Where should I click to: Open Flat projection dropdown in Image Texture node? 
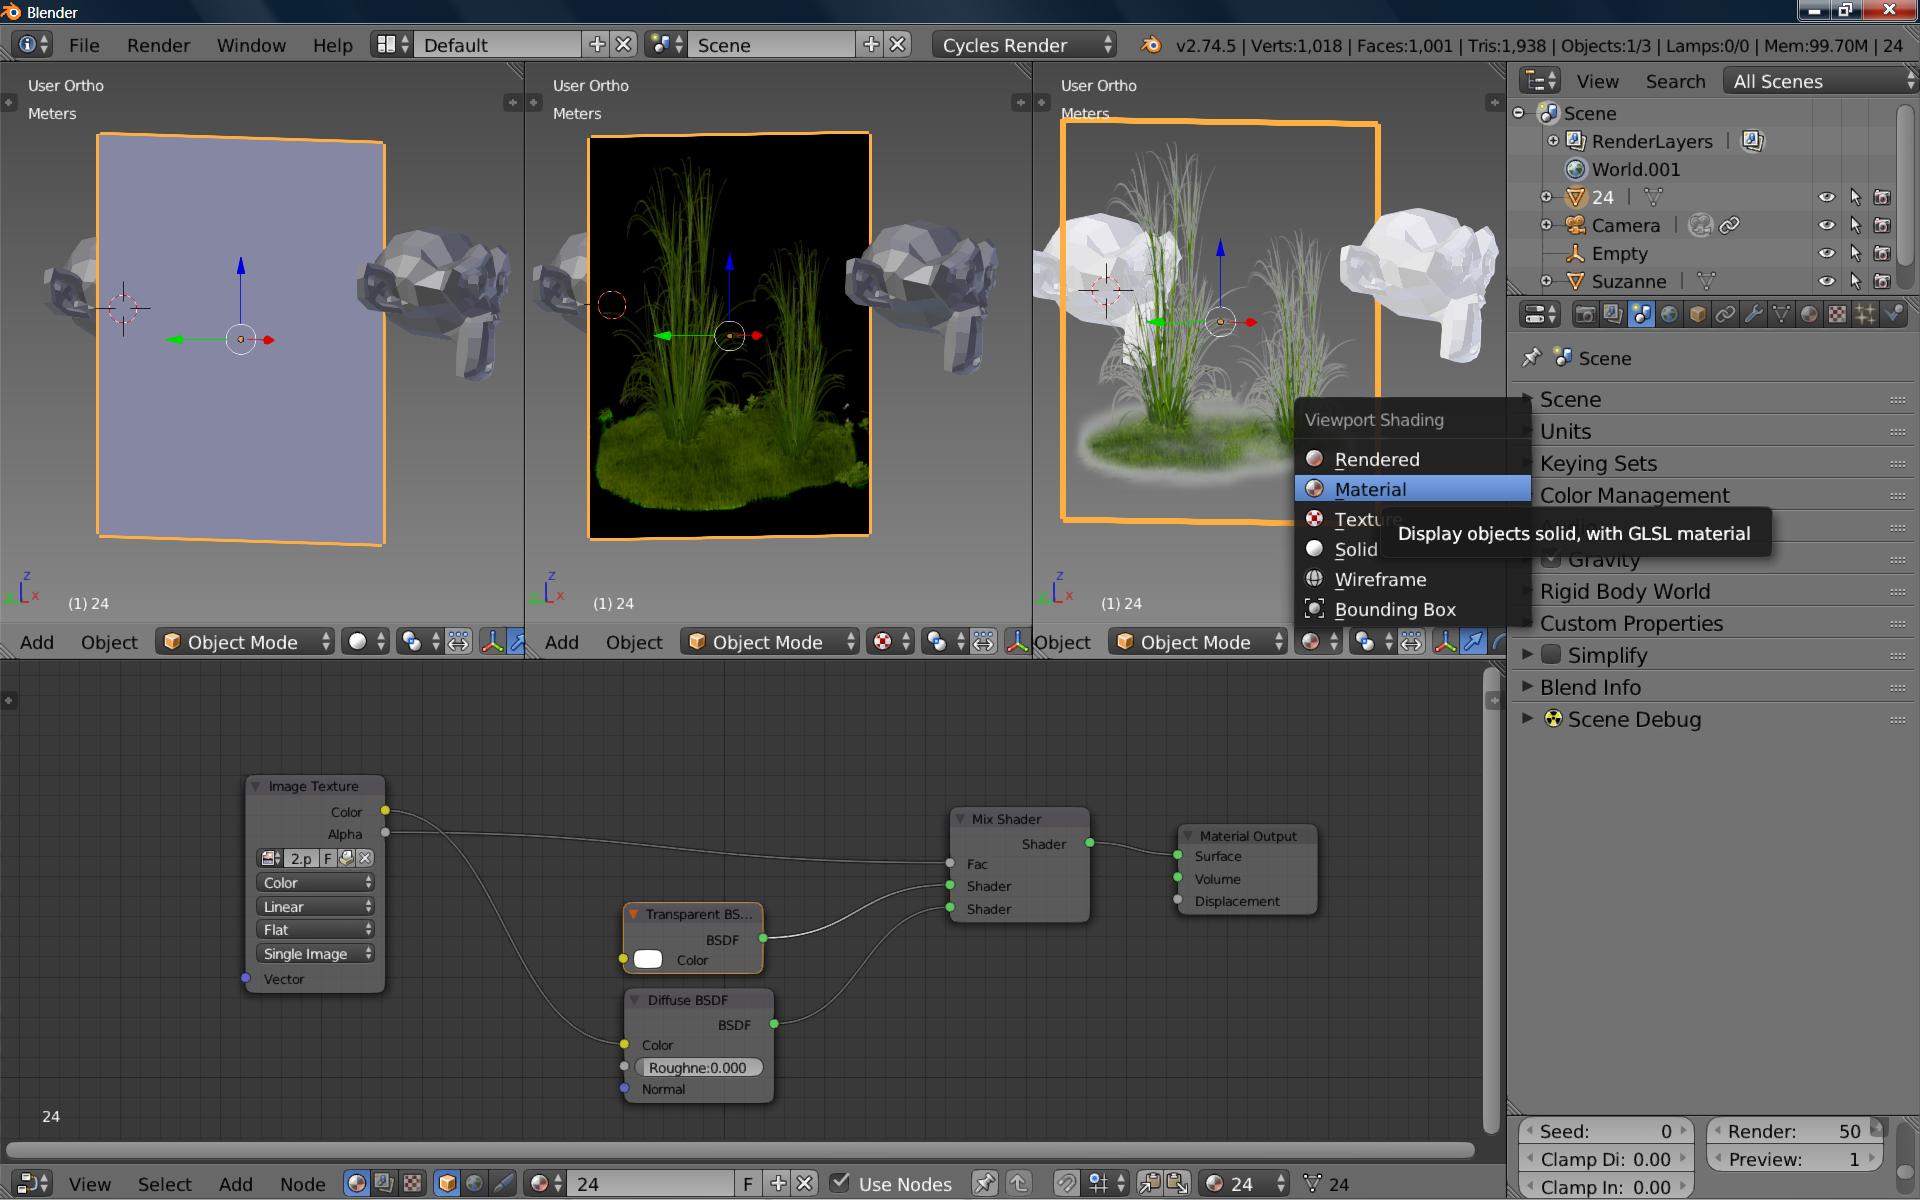point(316,930)
